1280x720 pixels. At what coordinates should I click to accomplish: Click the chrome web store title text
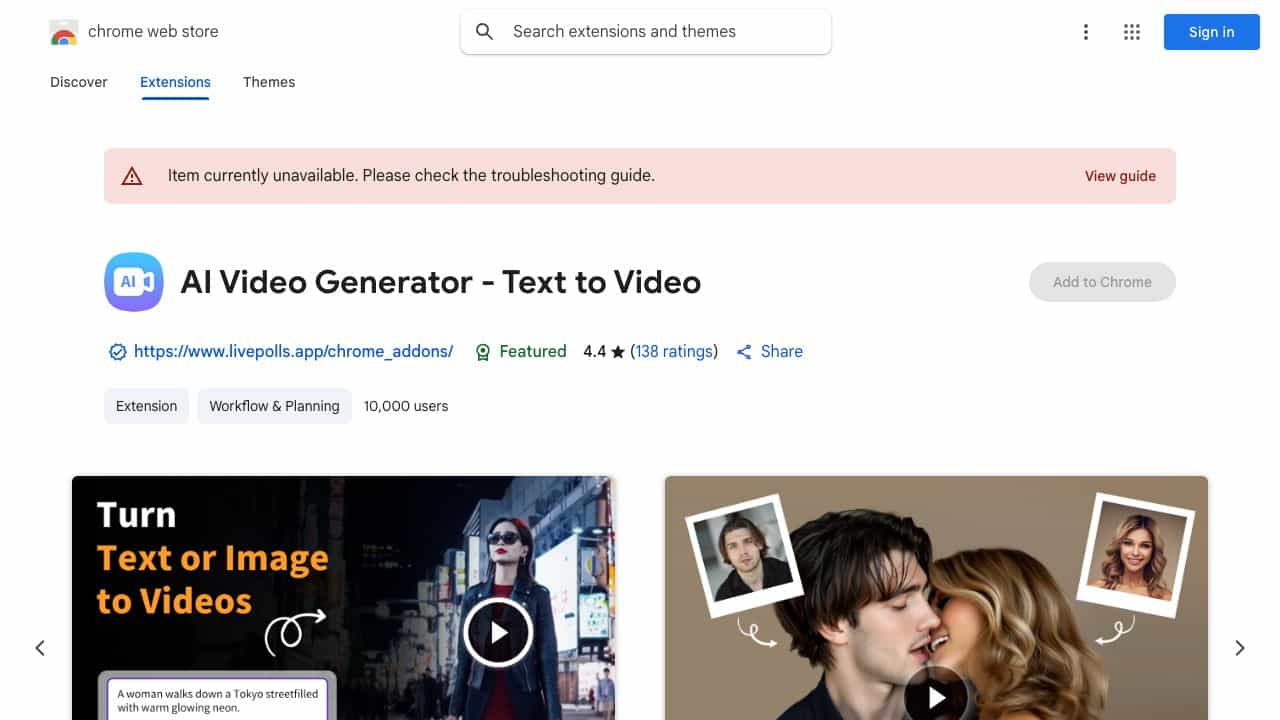153,32
